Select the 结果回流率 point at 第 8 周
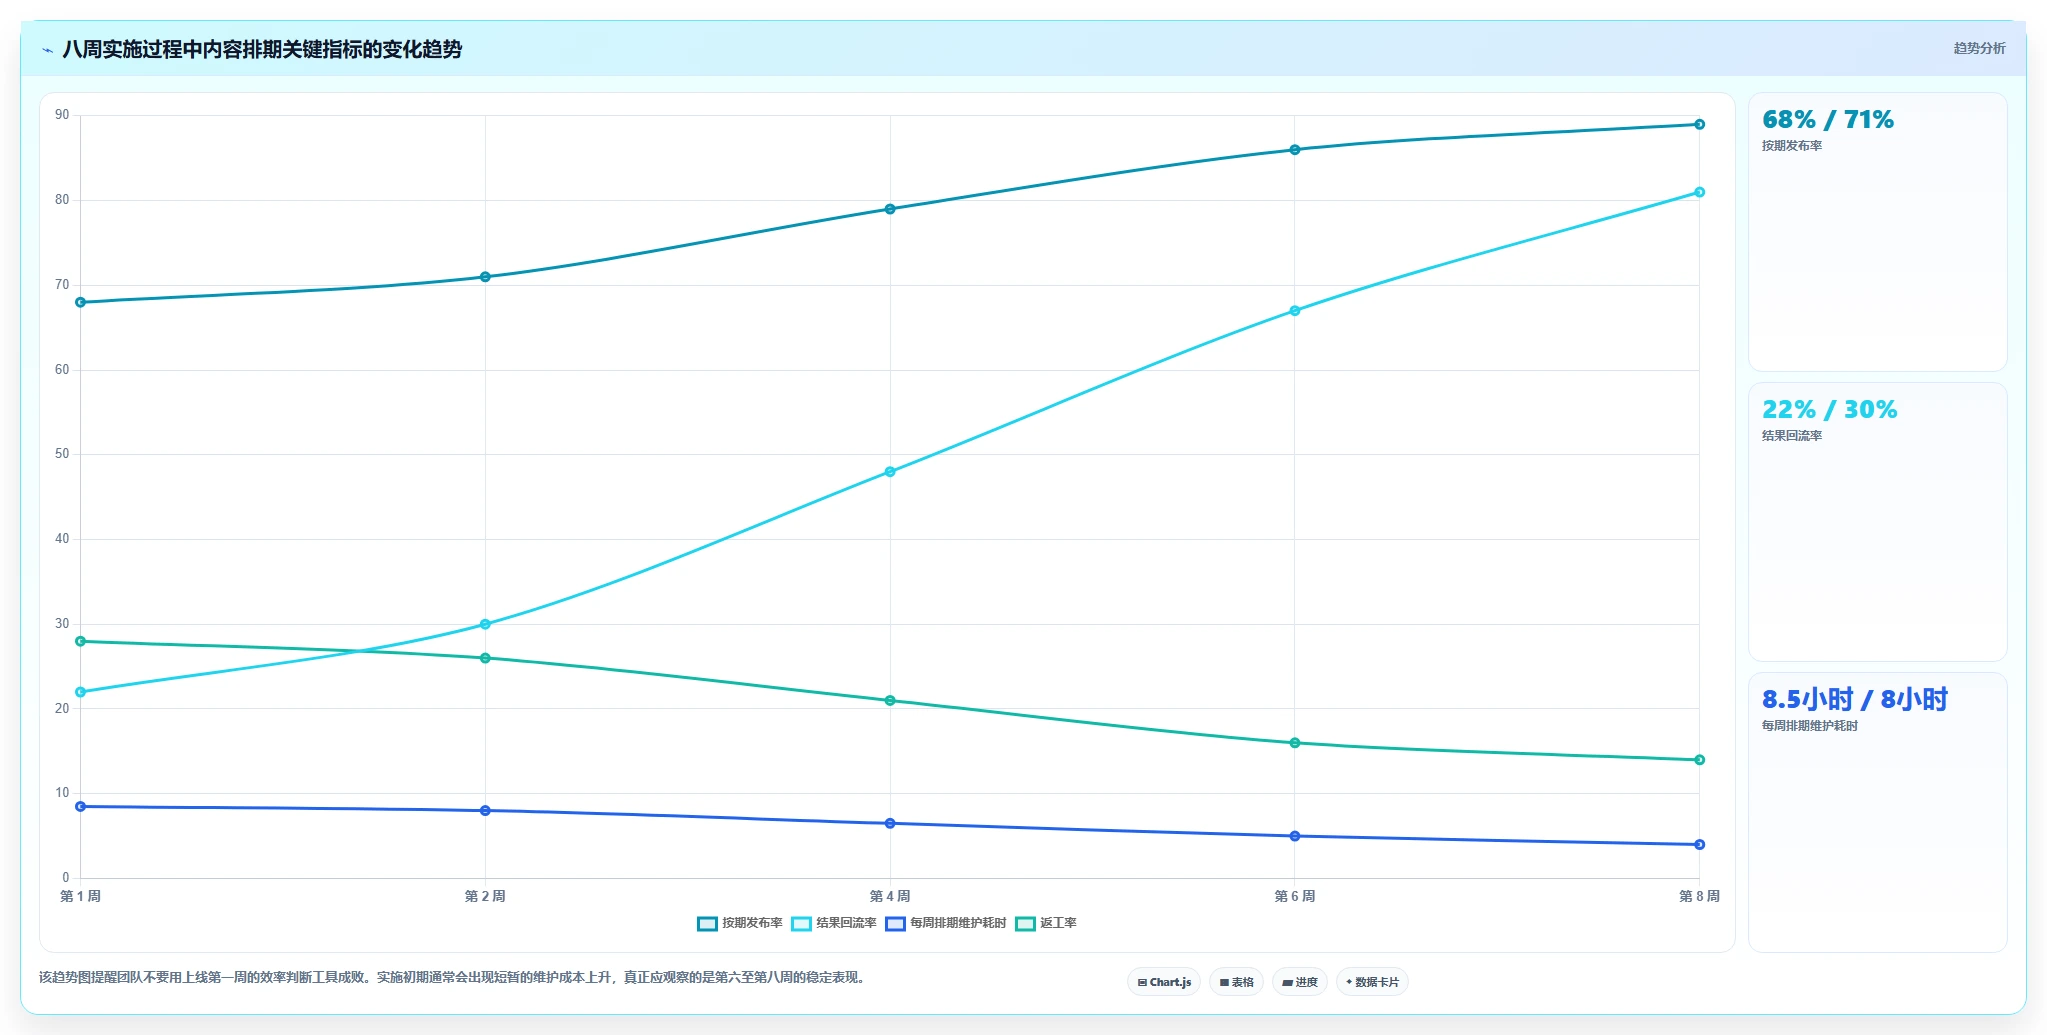The height and width of the screenshot is (1035, 2047). pos(1699,192)
